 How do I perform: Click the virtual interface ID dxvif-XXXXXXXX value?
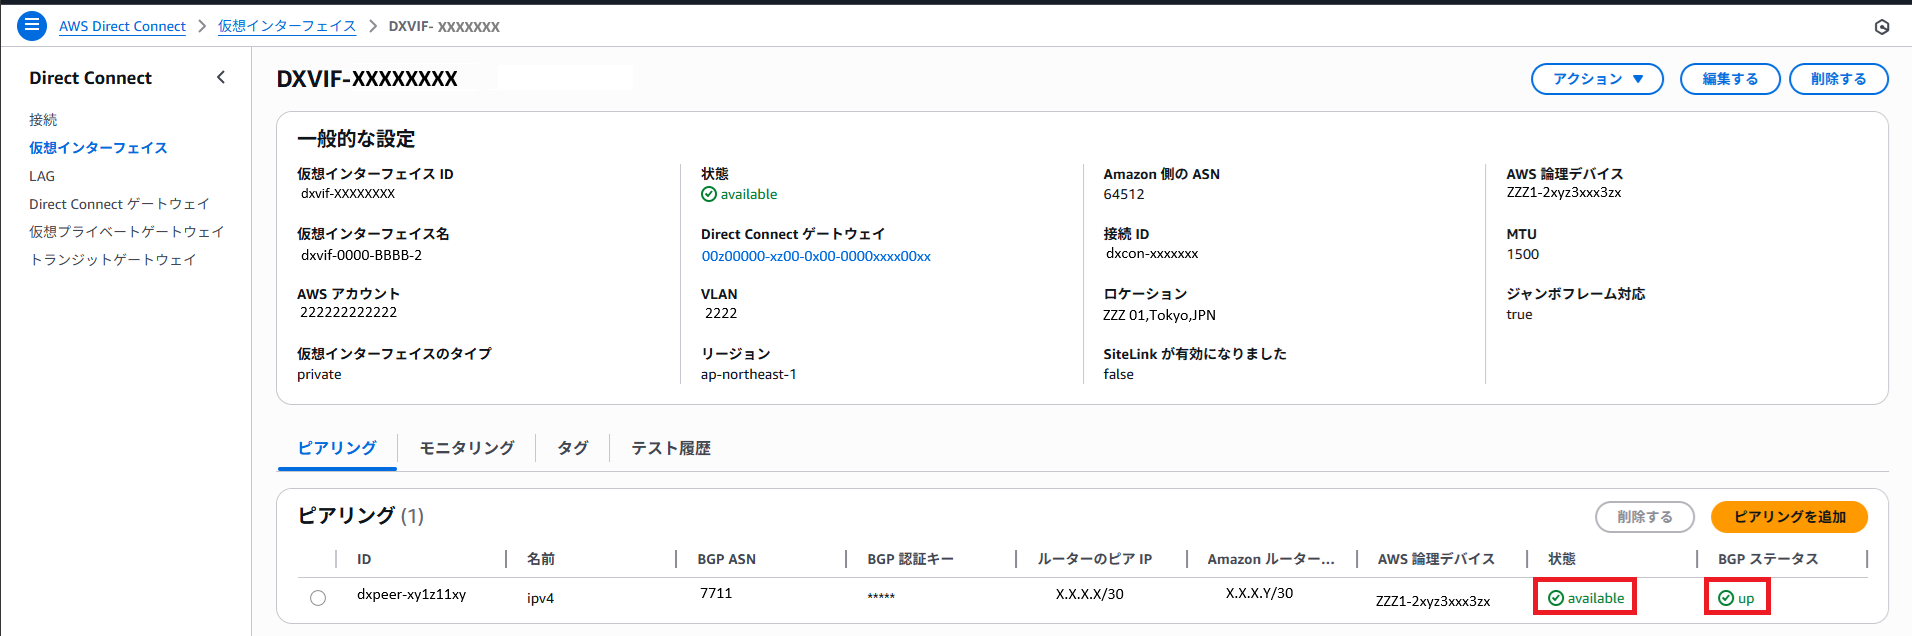[348, 194]
